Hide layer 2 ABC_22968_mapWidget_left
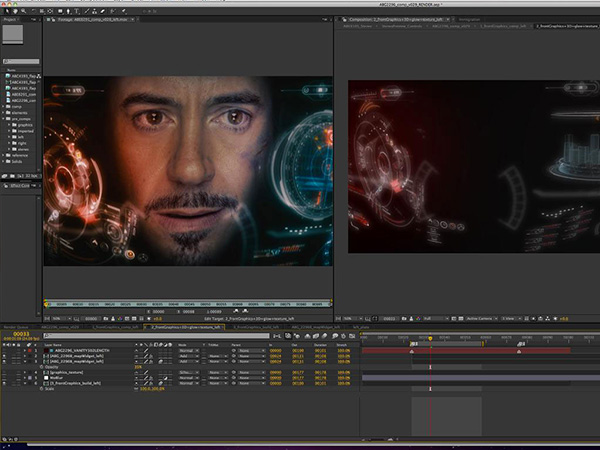Viewport: 600px width, 450px height. 4,356
